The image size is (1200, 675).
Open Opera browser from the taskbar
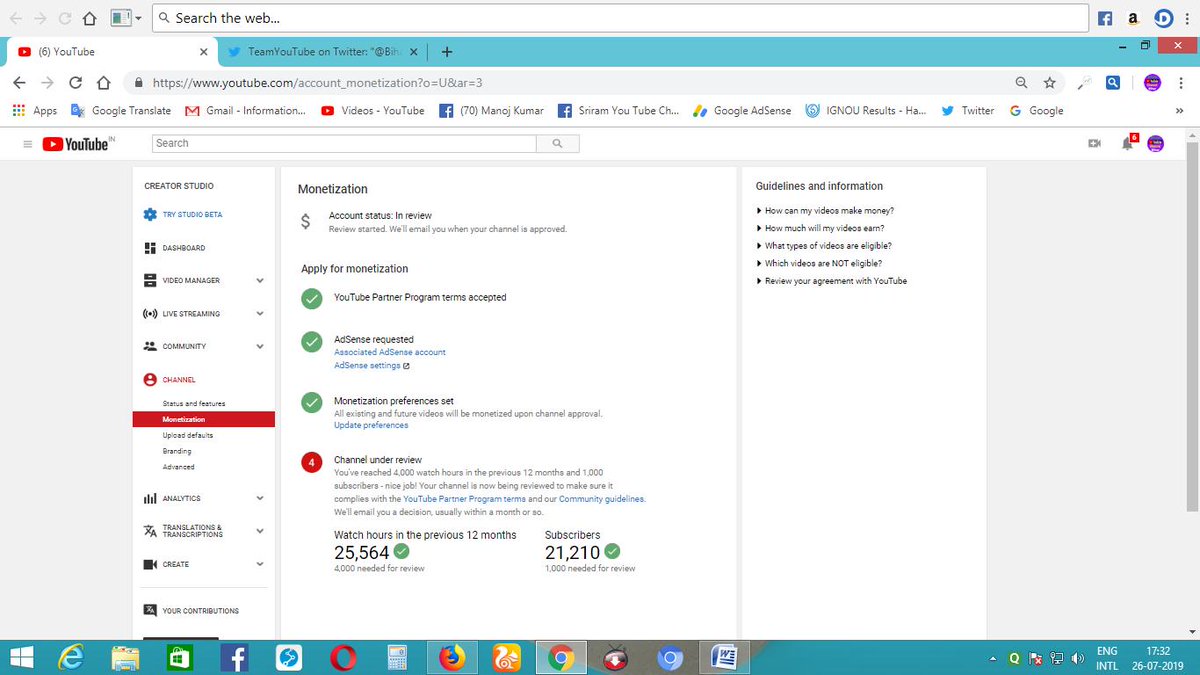click(x=343, y=658)
